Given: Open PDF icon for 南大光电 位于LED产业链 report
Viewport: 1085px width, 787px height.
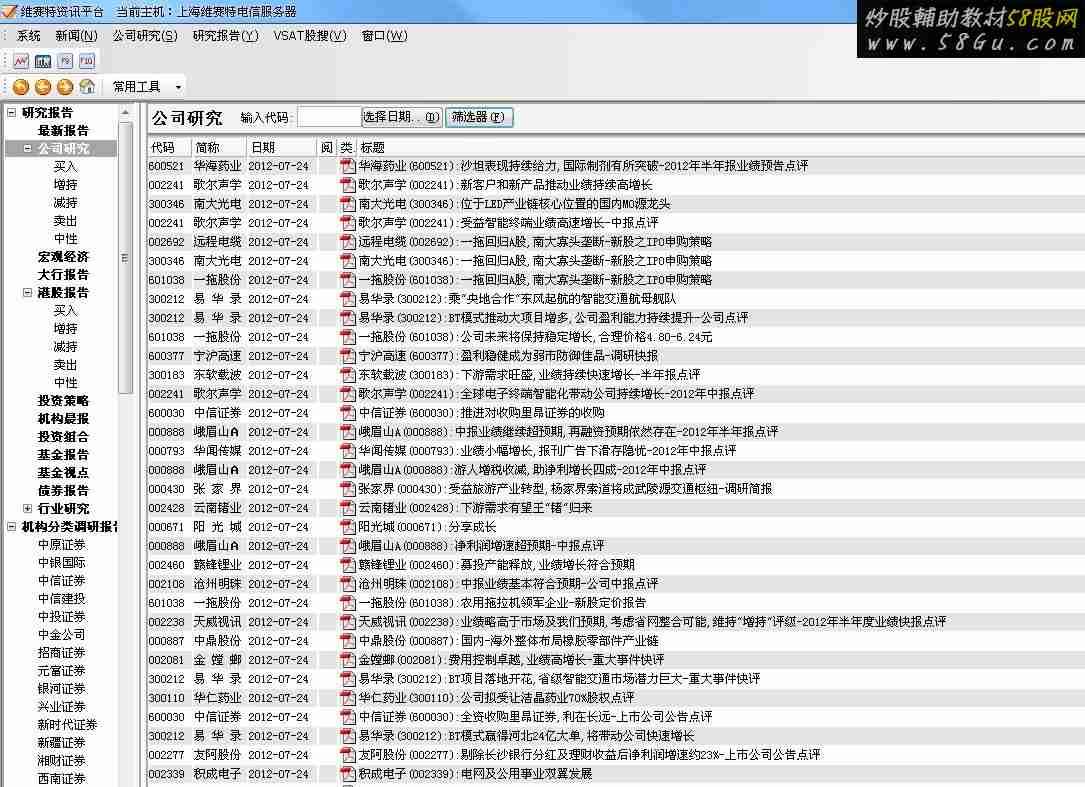Looking at the screenshot, I should [347, 204].
